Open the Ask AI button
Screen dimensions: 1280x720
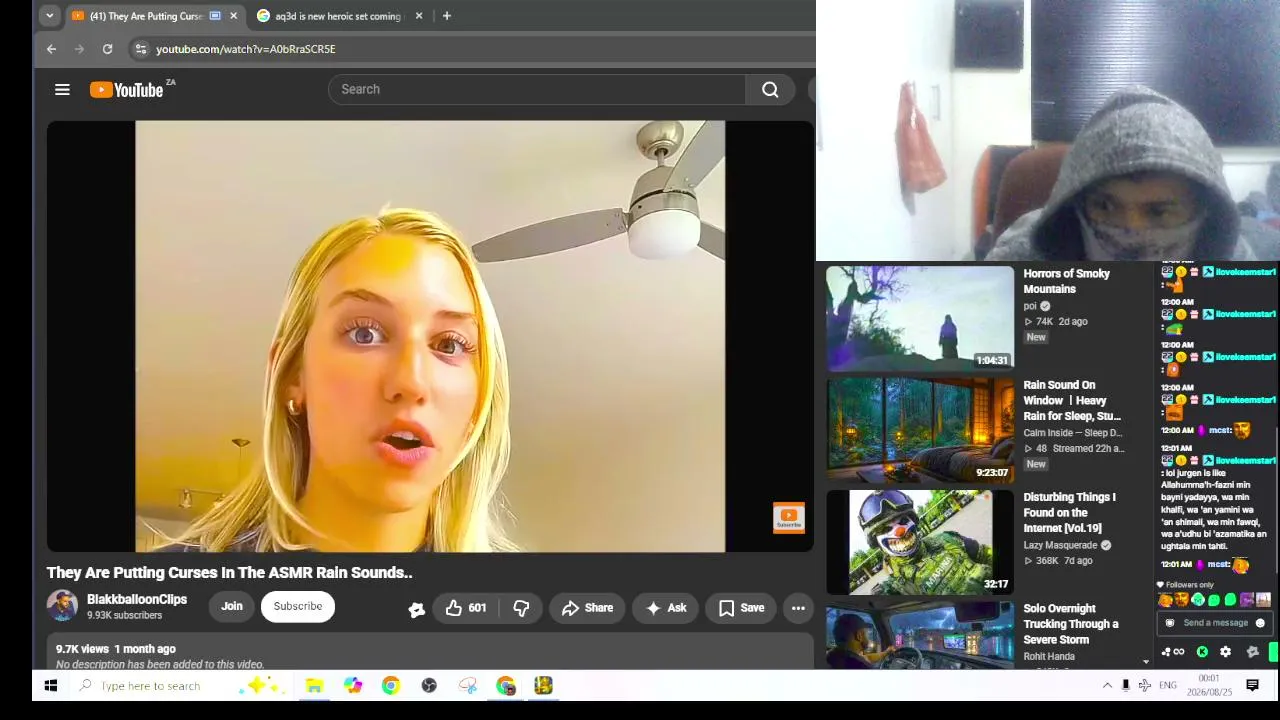tap(666, 608)
